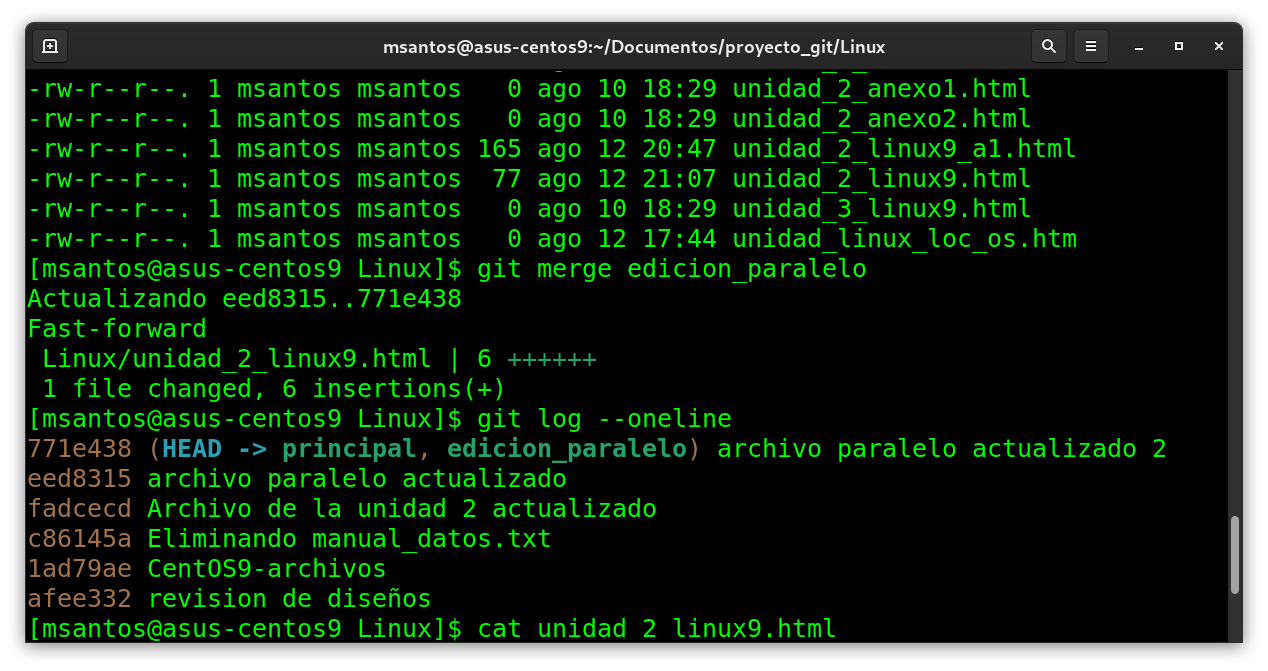
Task: Open a new terminal tab
Action: [x=50, y=46]
